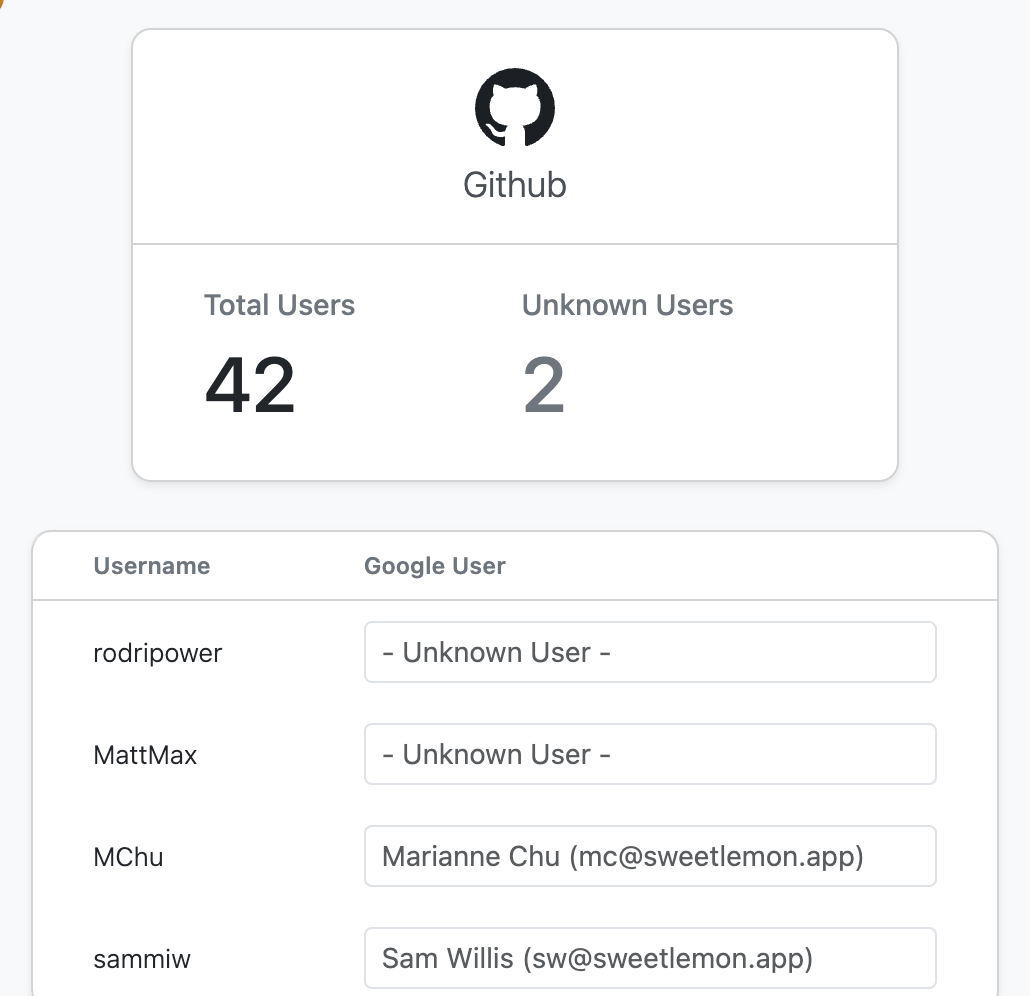This screenshot has width=1030, height=996.
Task: Select the MChu username cell
Action: point(128,857)
